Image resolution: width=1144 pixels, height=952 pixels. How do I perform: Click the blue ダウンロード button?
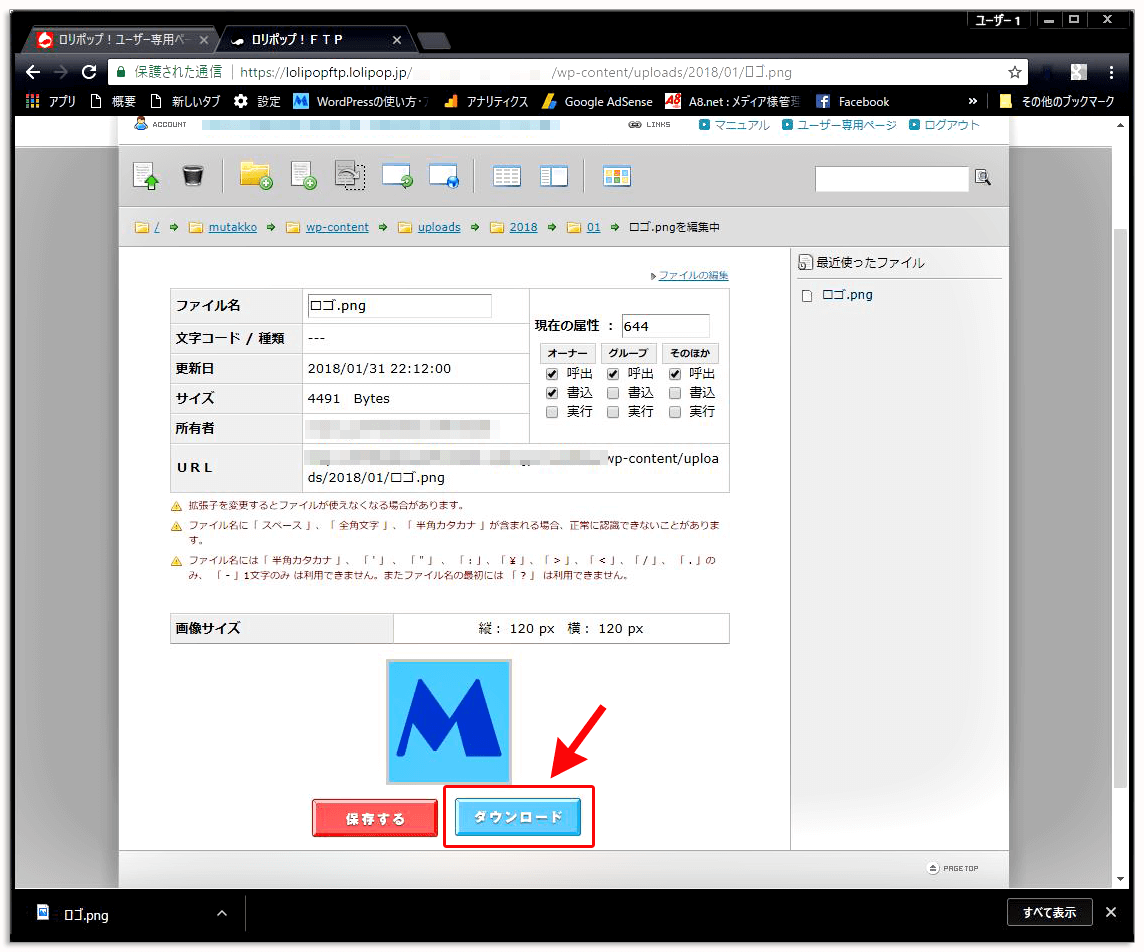click(x=518, y=817)
